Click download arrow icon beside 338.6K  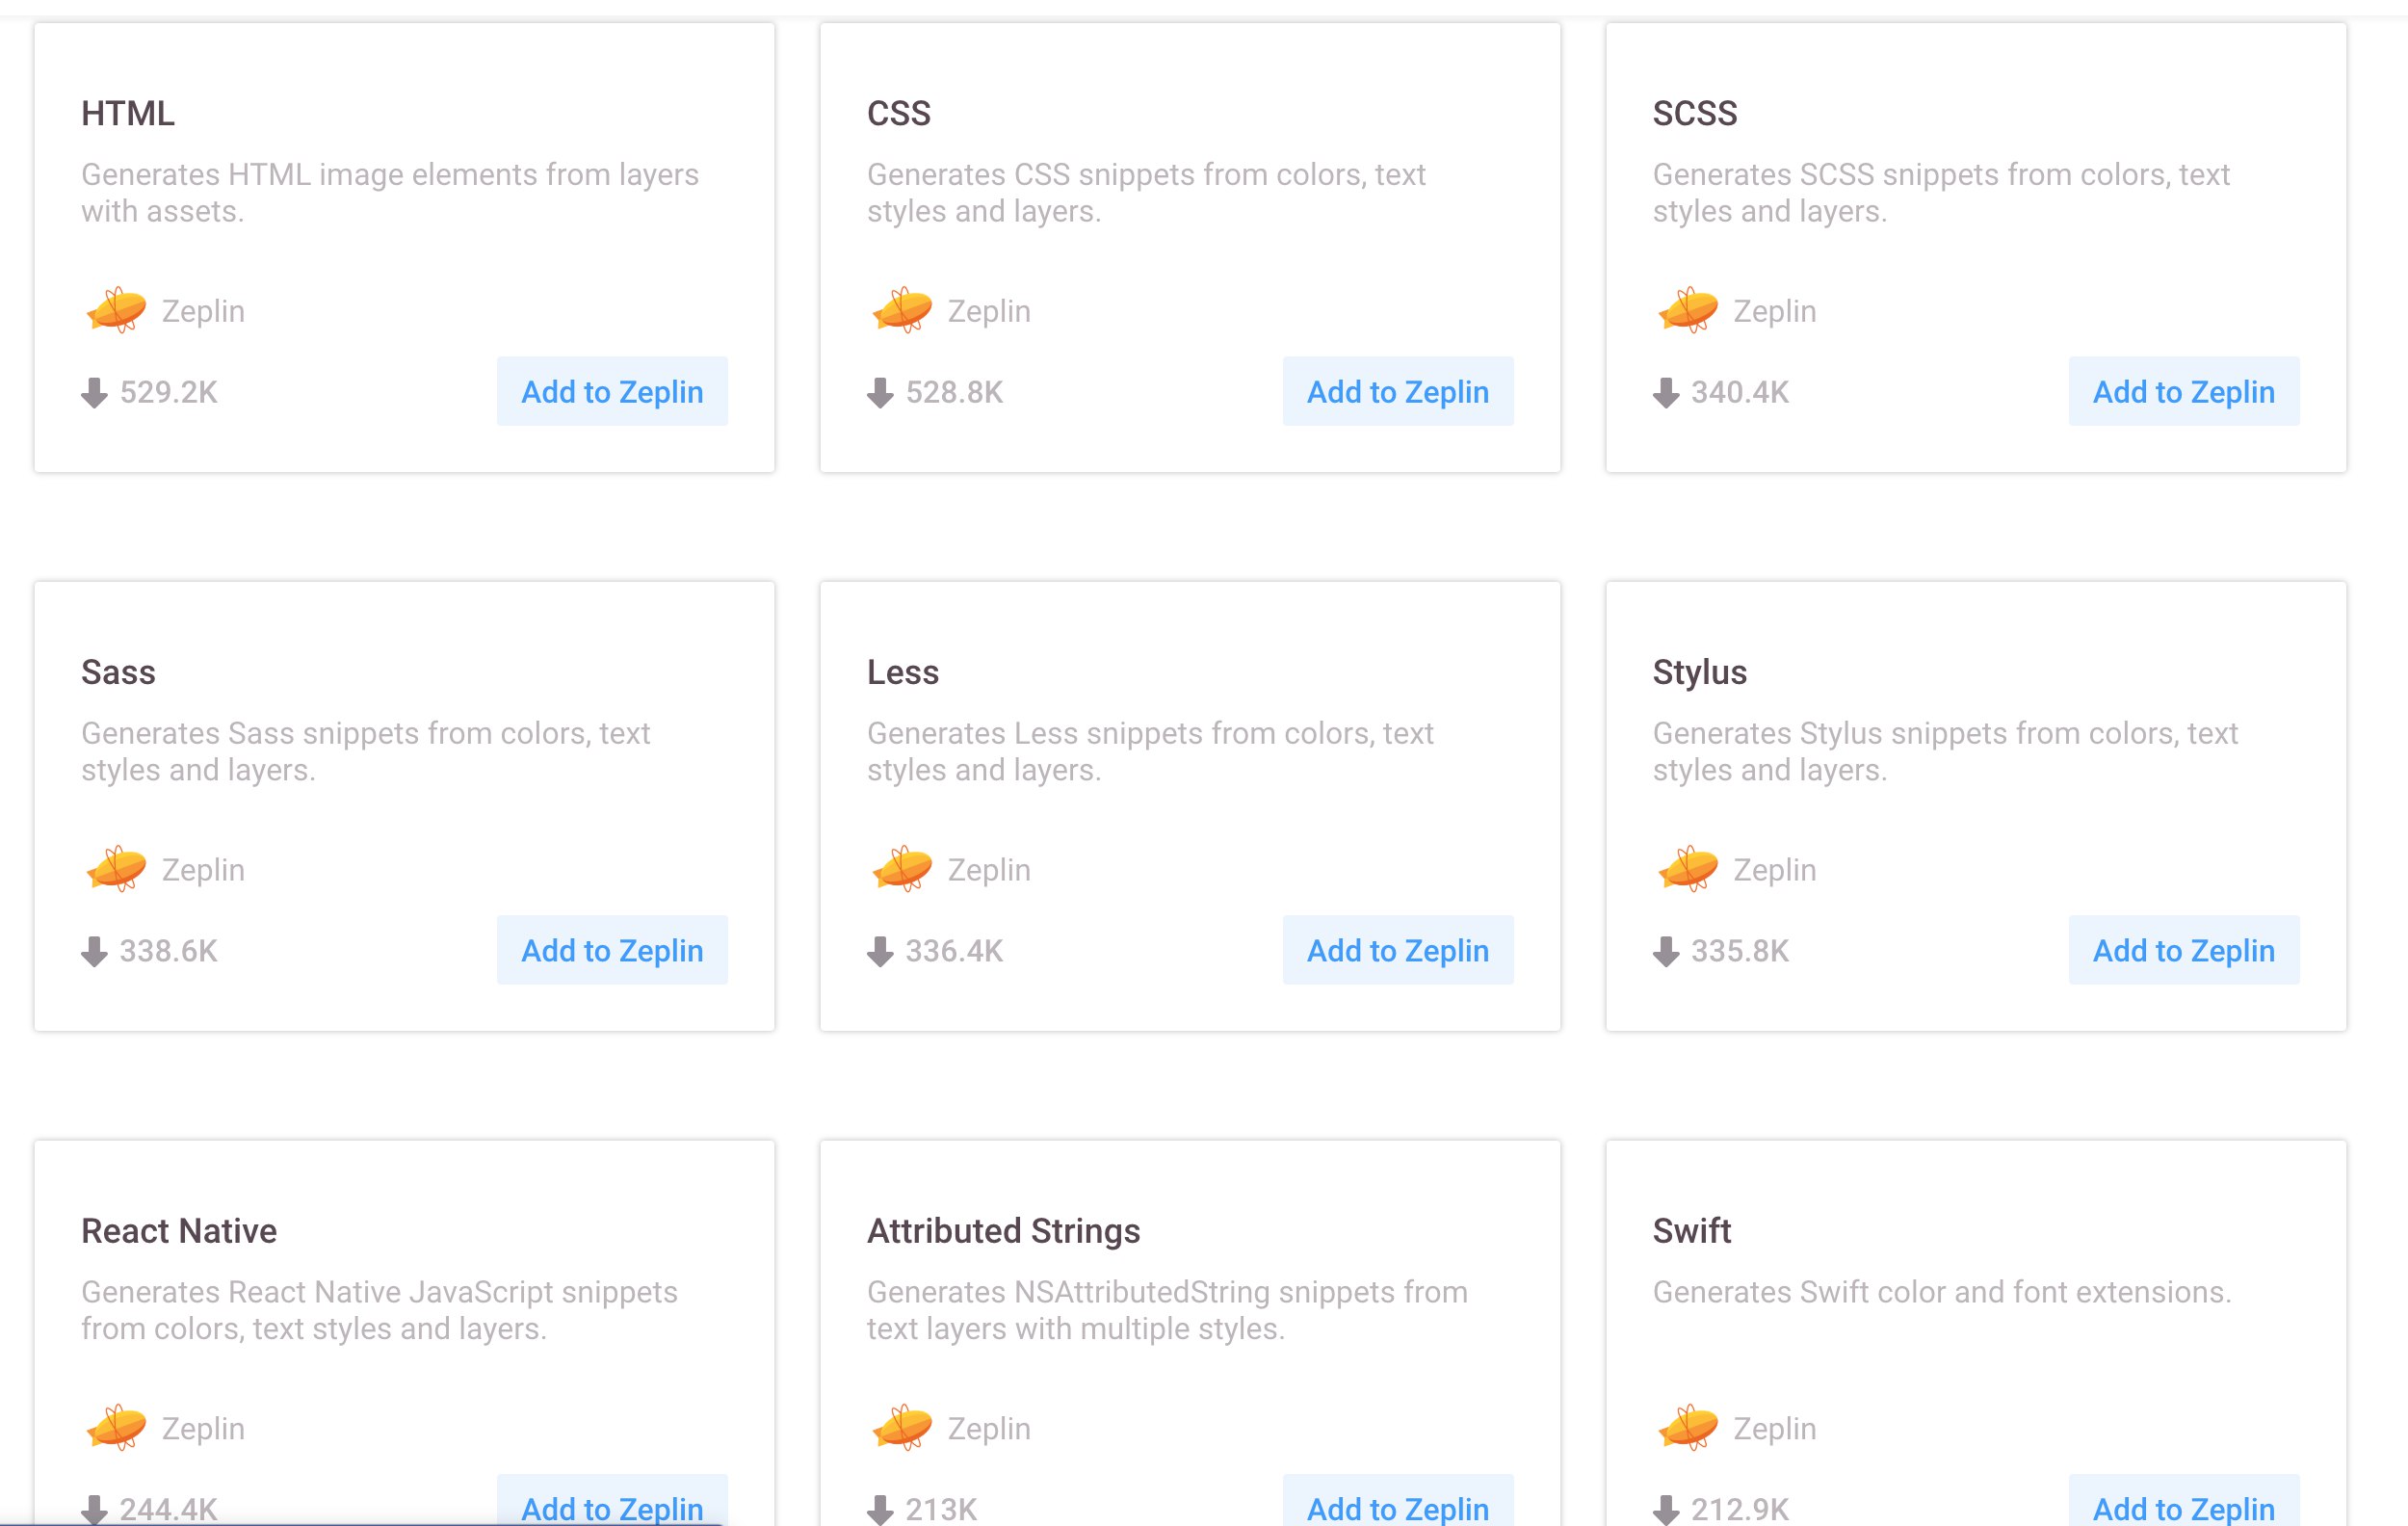click(94, 952)
